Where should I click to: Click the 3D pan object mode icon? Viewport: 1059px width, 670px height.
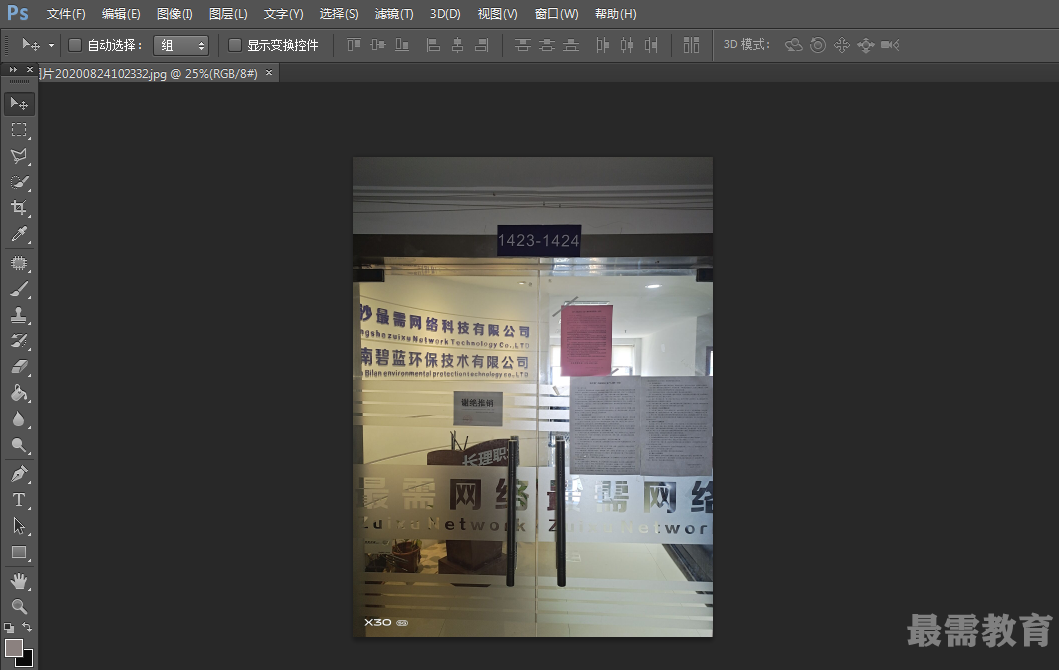tap(842, 45)
